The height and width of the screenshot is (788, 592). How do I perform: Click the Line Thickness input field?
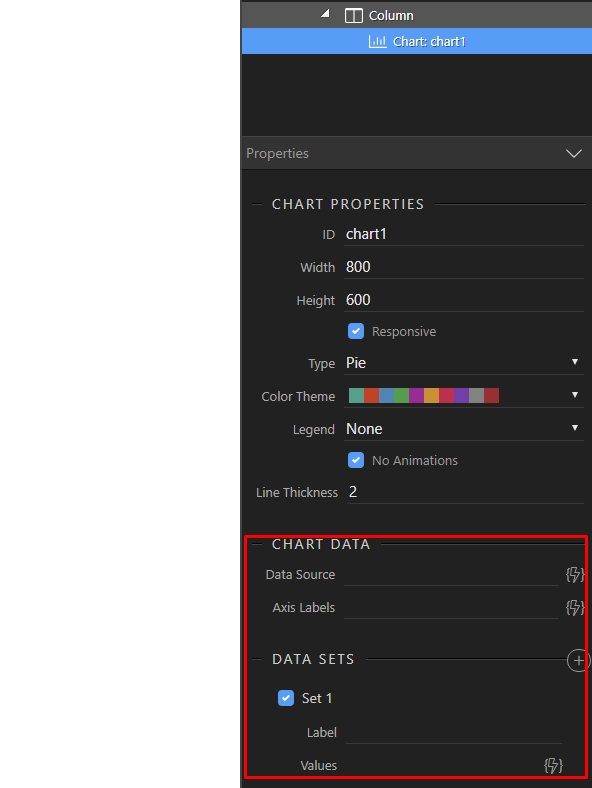[x=465, y=492]
